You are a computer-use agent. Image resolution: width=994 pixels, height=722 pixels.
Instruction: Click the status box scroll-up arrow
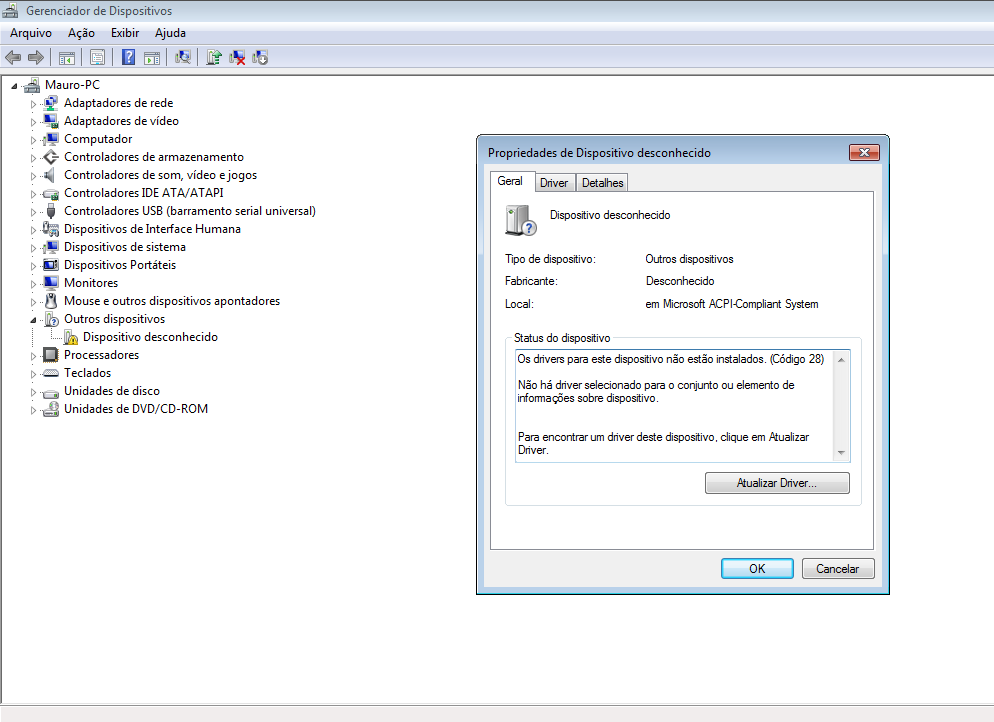tap(841, 360)
